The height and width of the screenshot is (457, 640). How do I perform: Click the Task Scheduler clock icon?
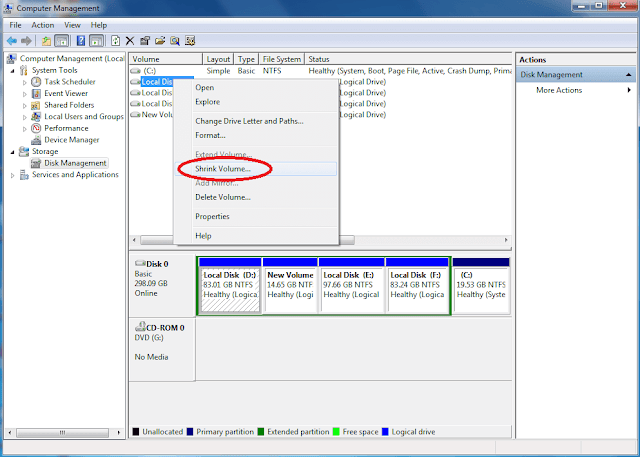pyautogui.click(x=36, y=82)
